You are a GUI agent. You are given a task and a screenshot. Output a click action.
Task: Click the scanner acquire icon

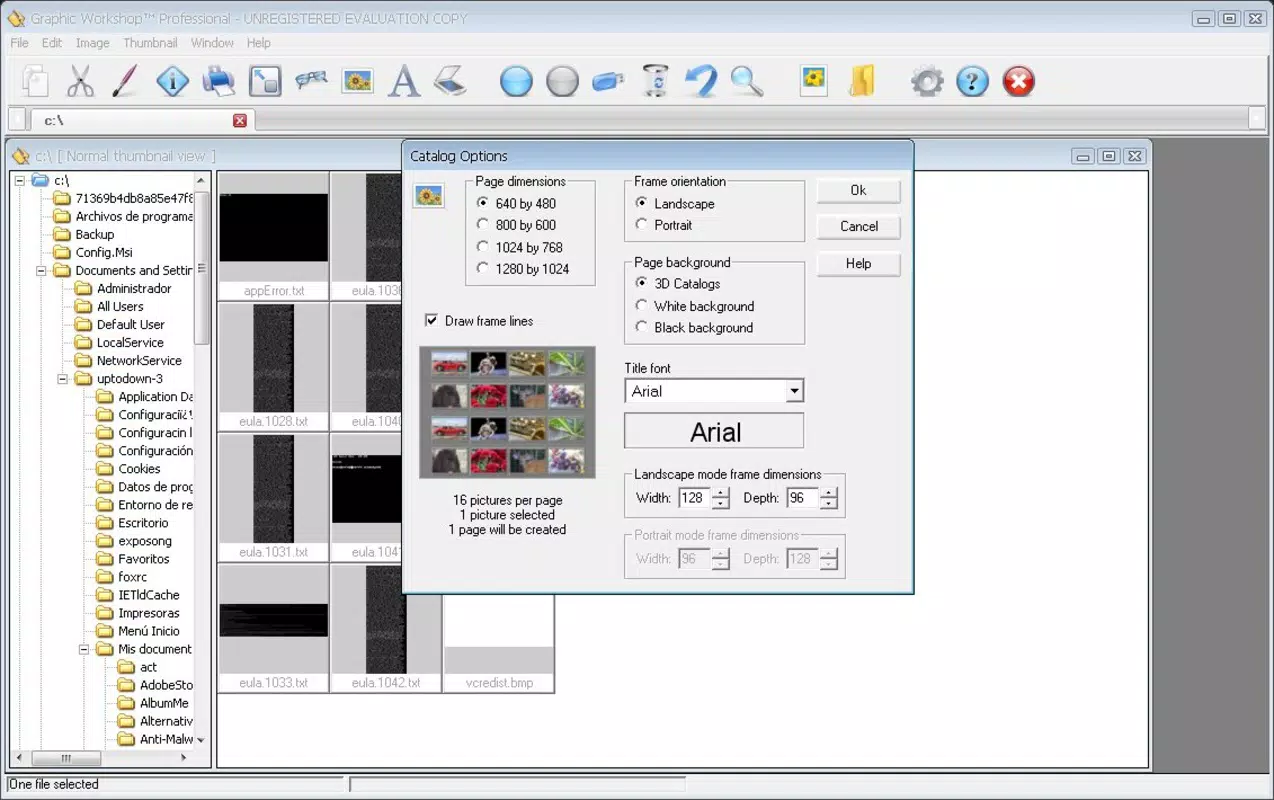450,81
